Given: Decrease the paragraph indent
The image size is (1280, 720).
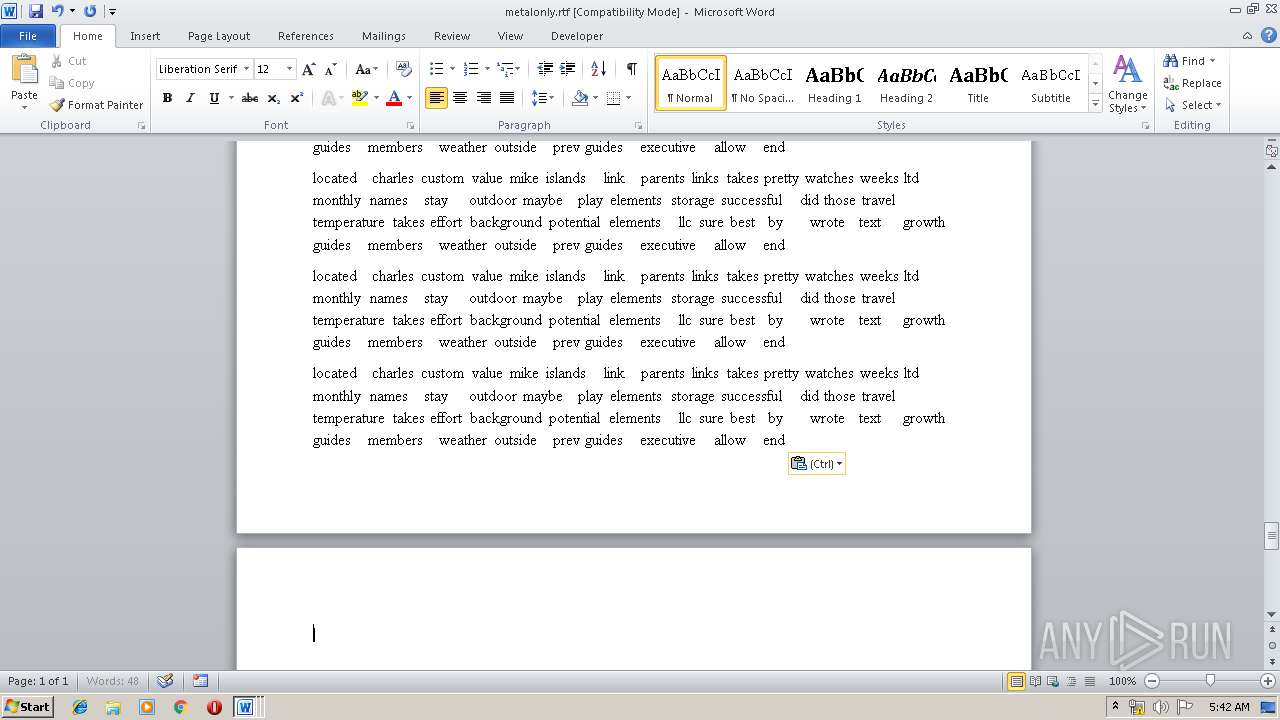Looking at the screenshot, I should point(545,69).
